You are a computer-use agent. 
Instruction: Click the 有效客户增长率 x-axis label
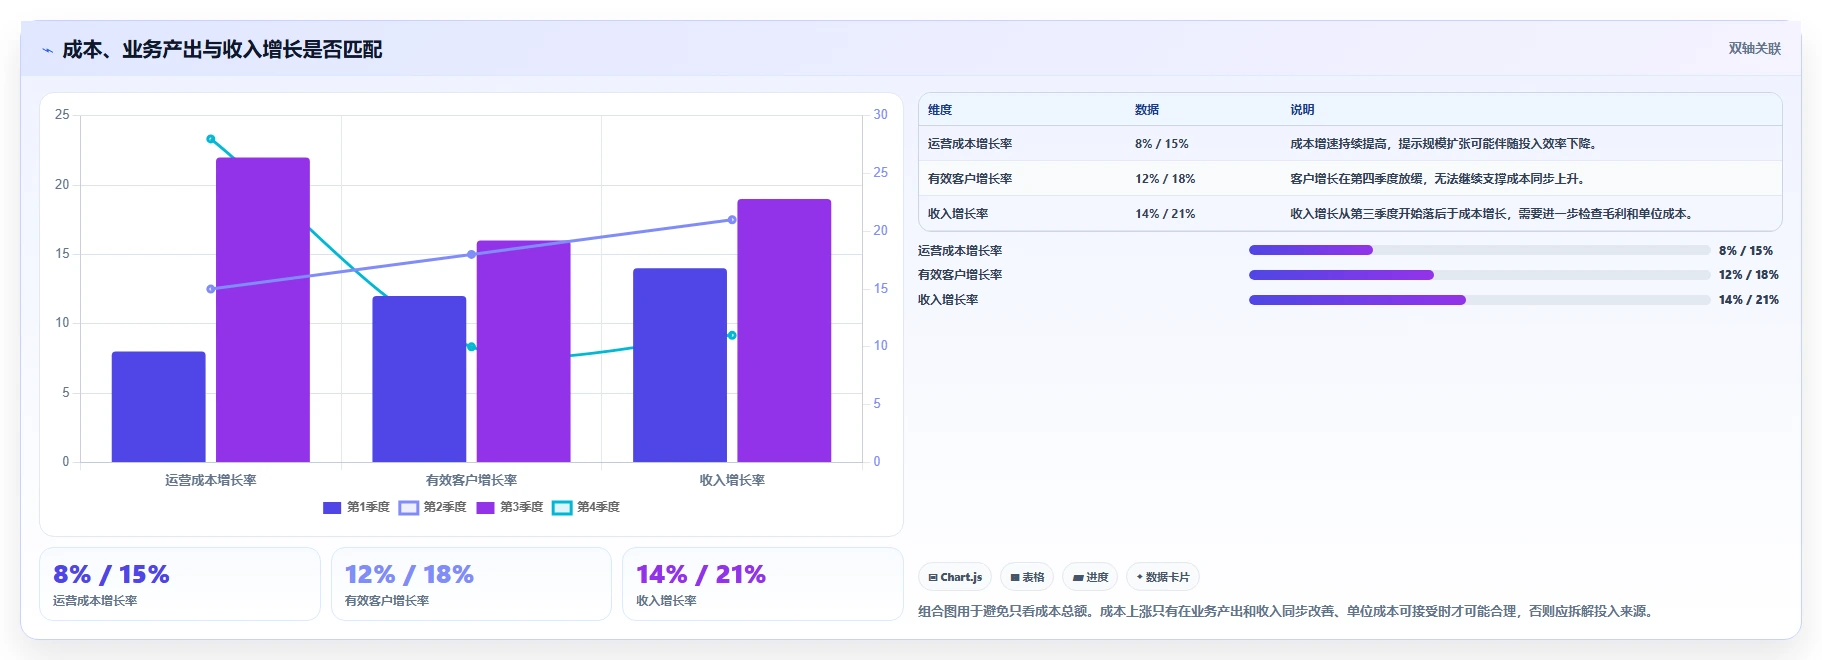(471, 480)
